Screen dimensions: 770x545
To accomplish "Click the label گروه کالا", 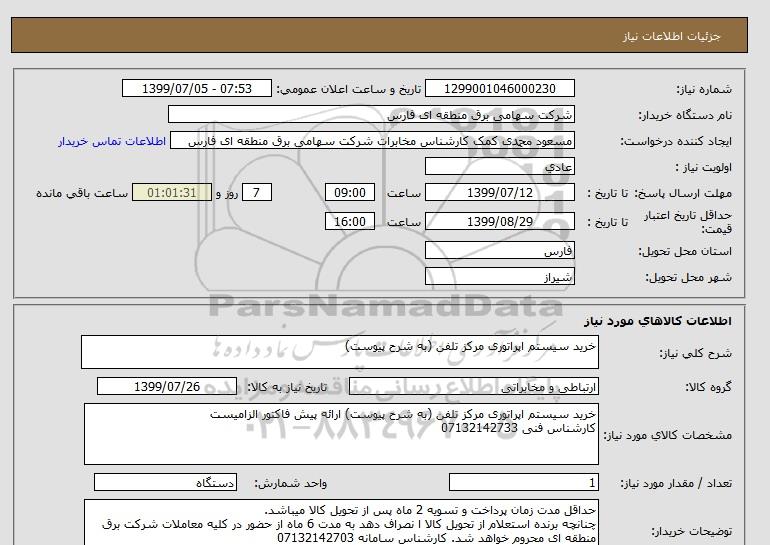I will (x=708, y=387).
